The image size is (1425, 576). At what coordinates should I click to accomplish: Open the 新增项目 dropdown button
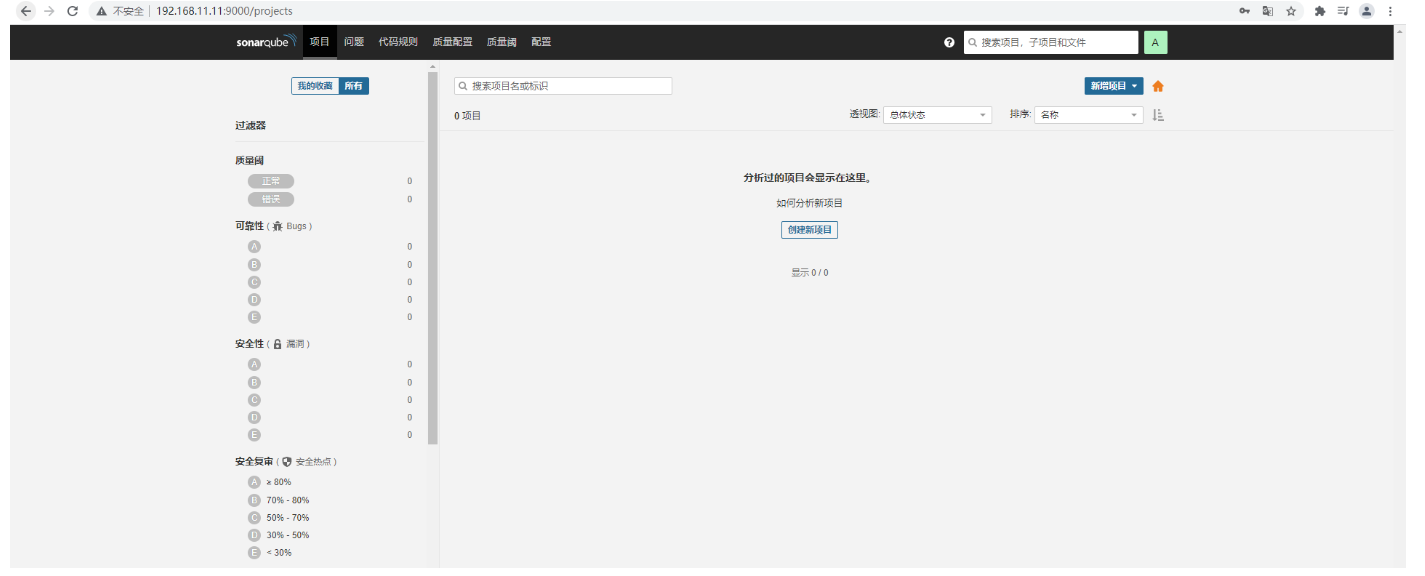[1114, 86]
